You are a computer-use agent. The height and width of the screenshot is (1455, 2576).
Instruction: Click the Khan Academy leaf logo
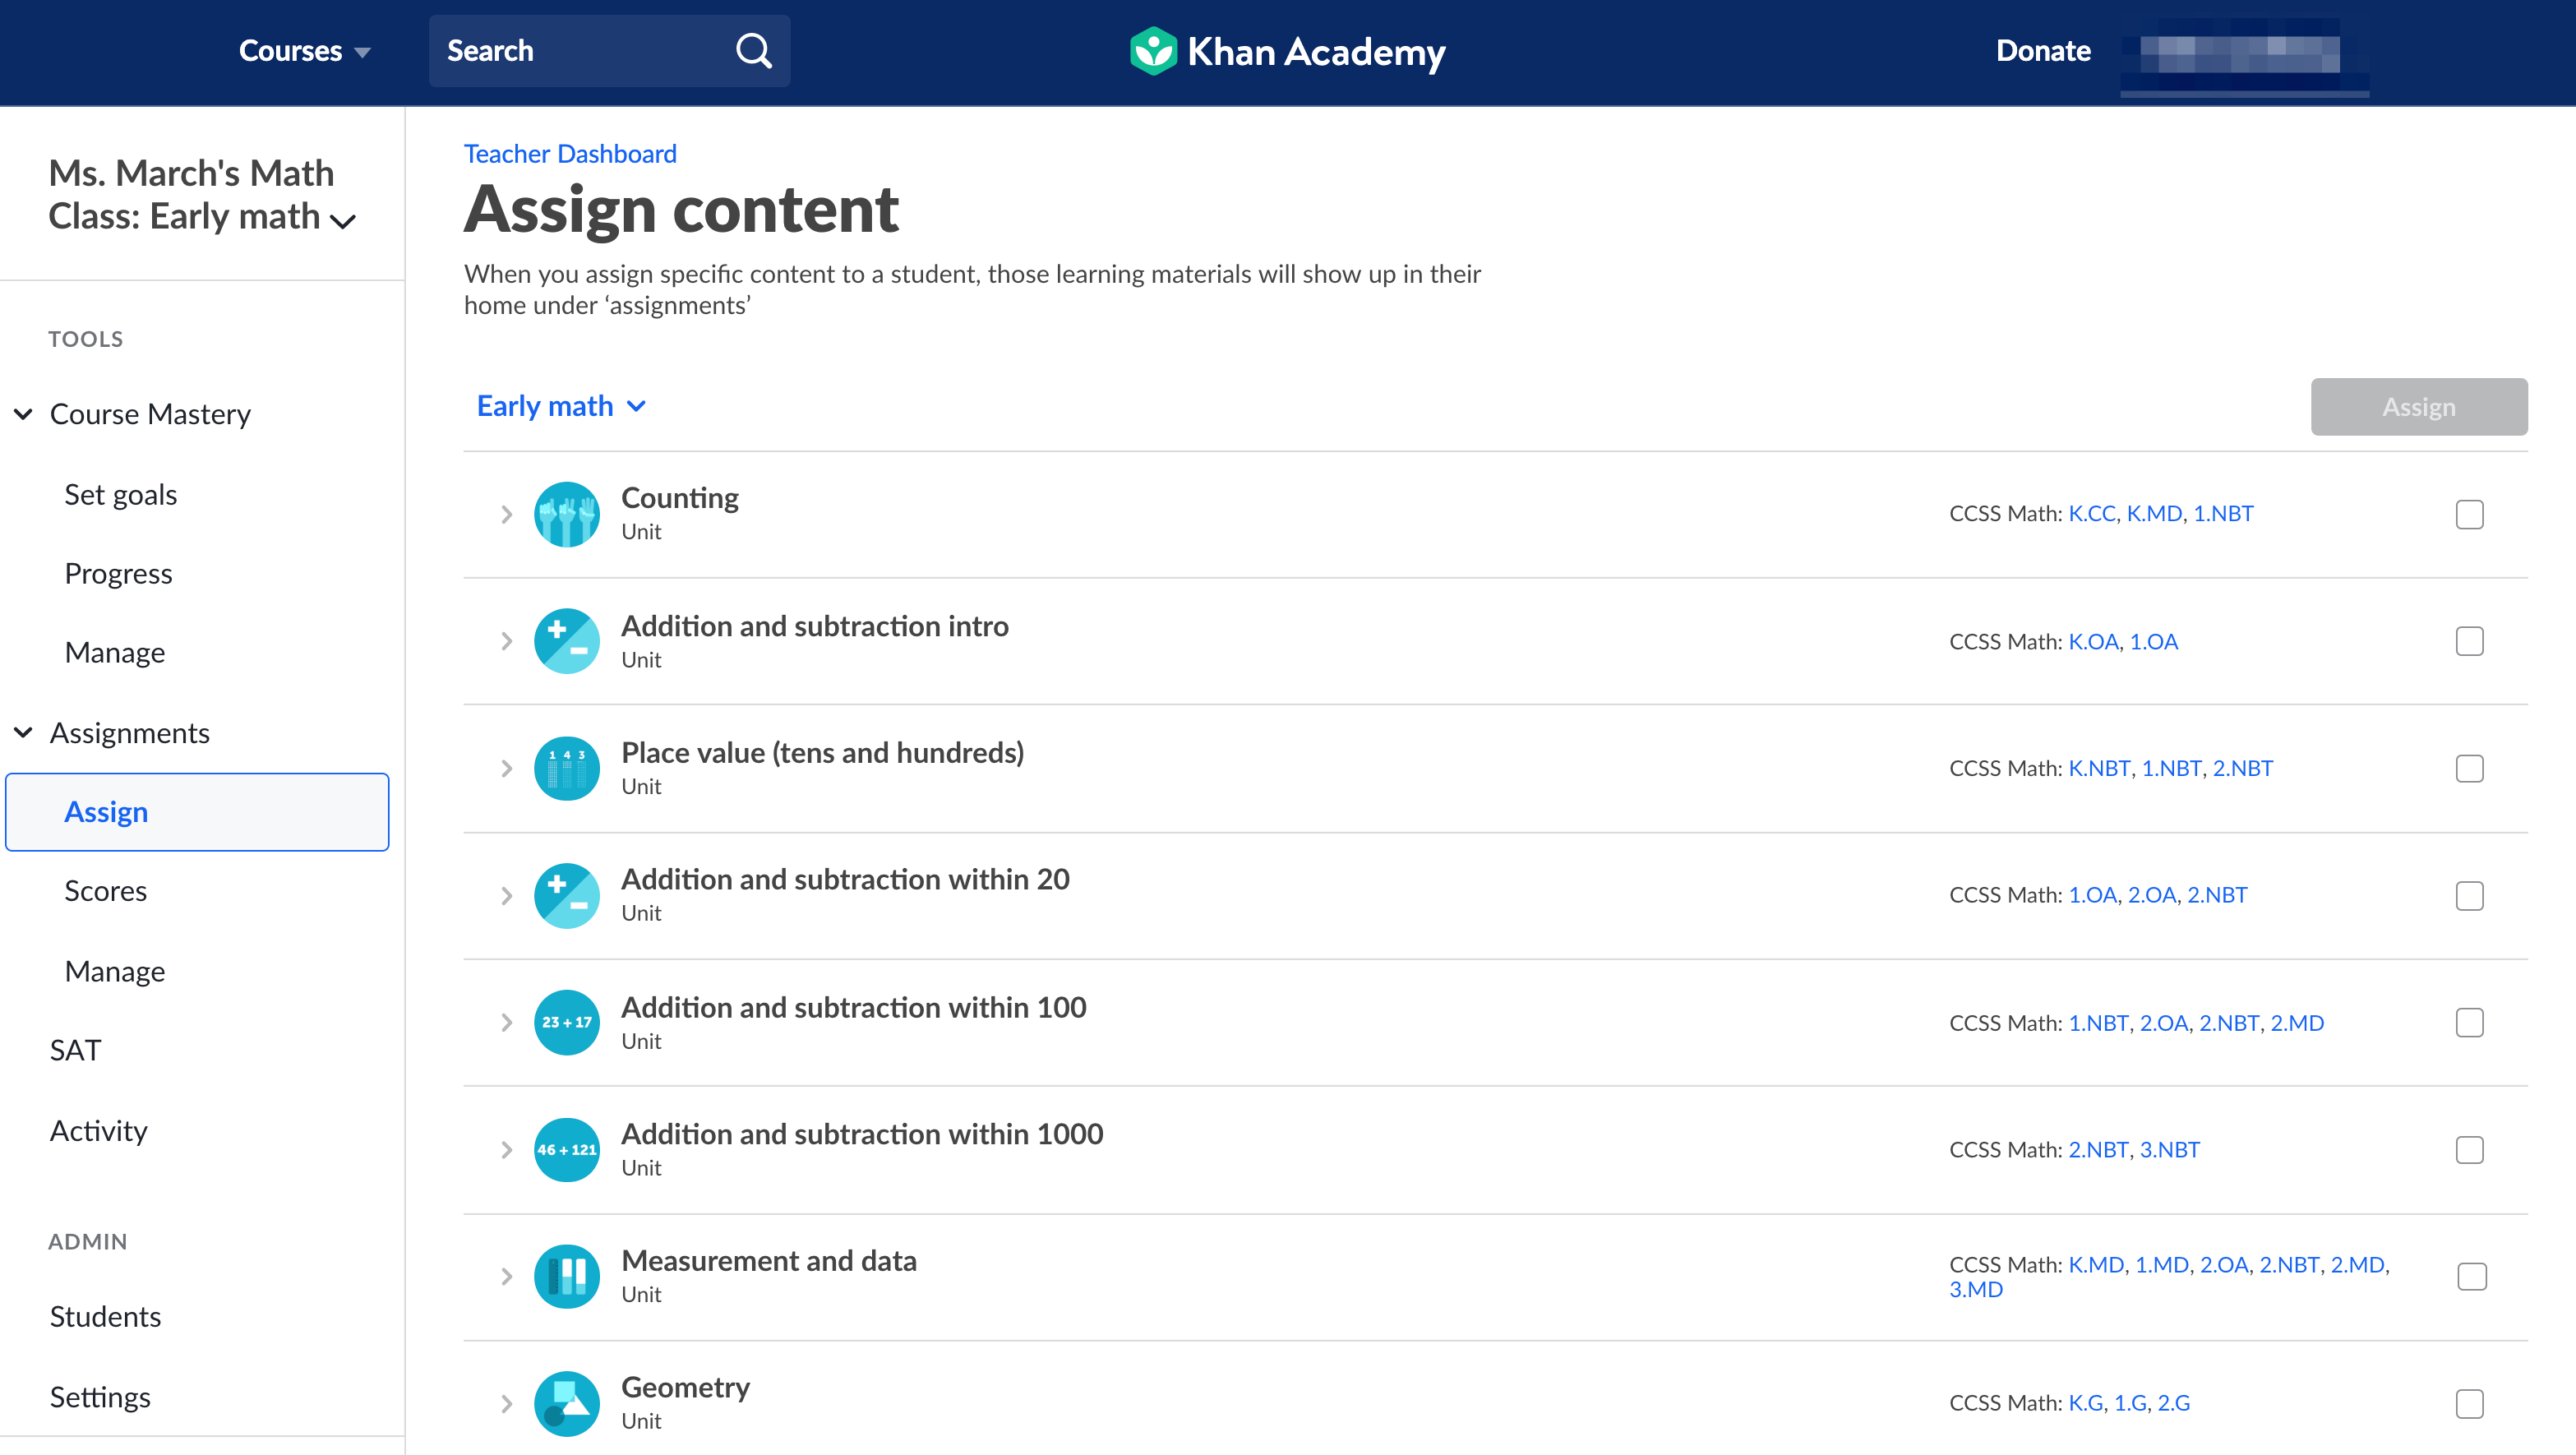(1153, 51)
